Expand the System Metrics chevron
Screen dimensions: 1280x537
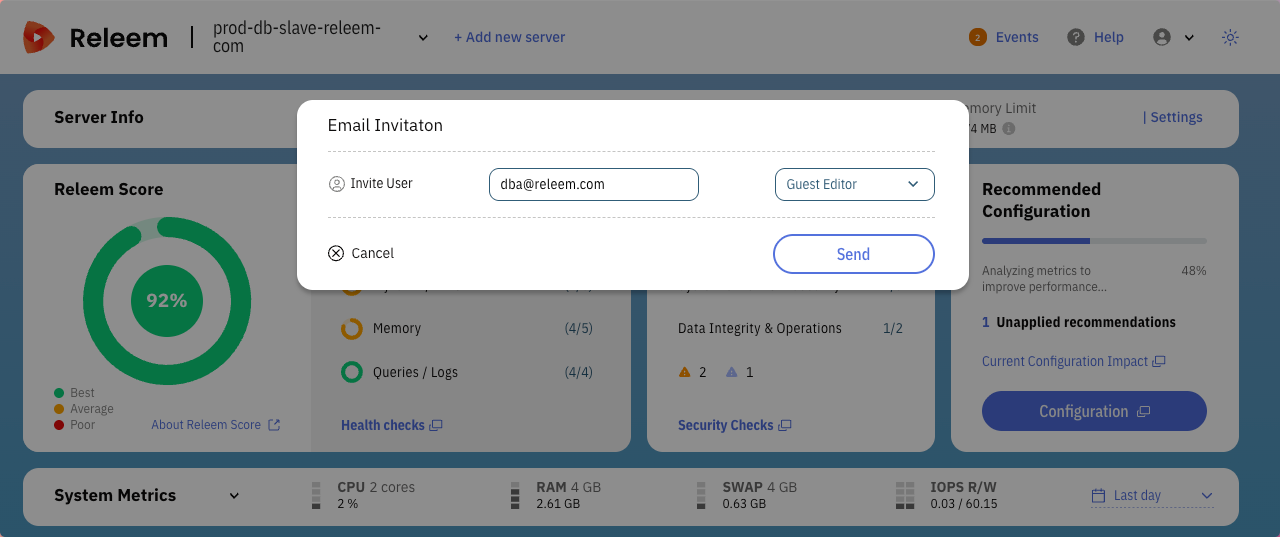tap(234, 496)
